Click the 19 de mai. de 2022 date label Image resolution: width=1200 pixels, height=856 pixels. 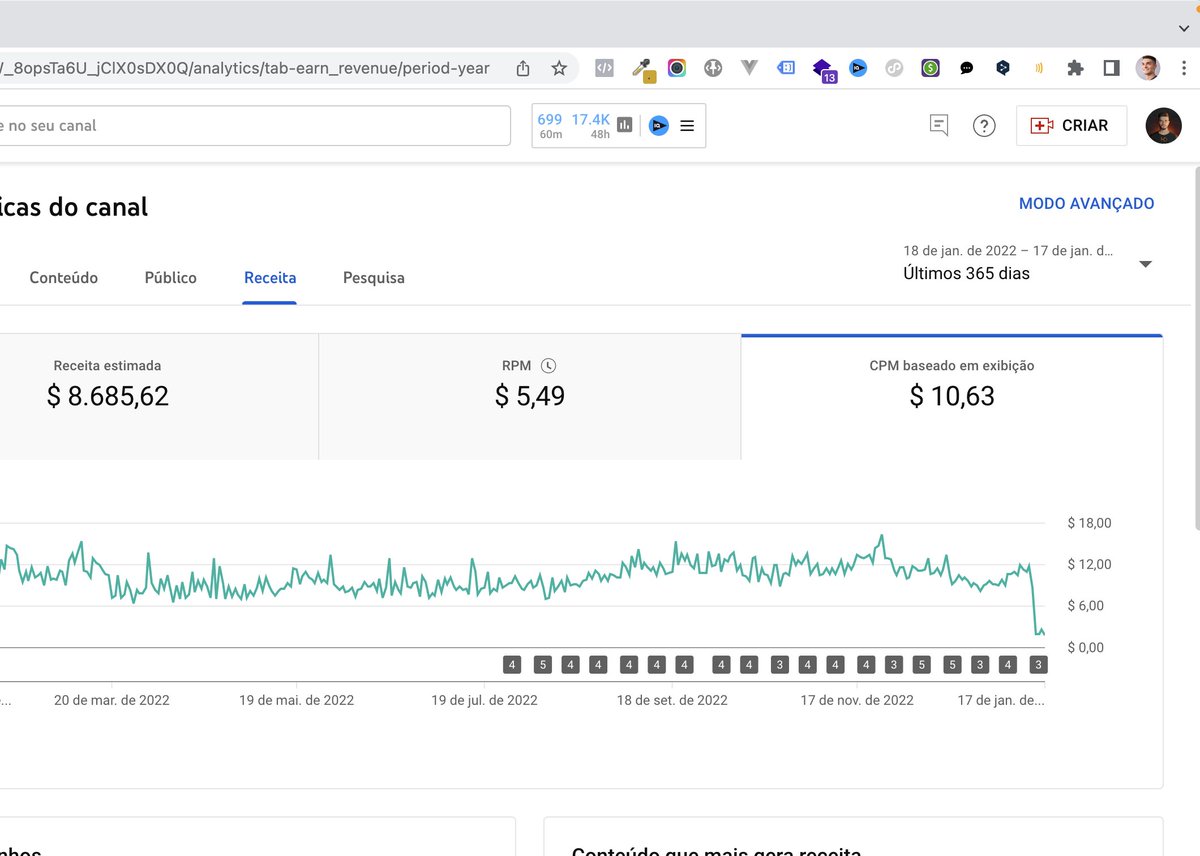tap(297, 700)
